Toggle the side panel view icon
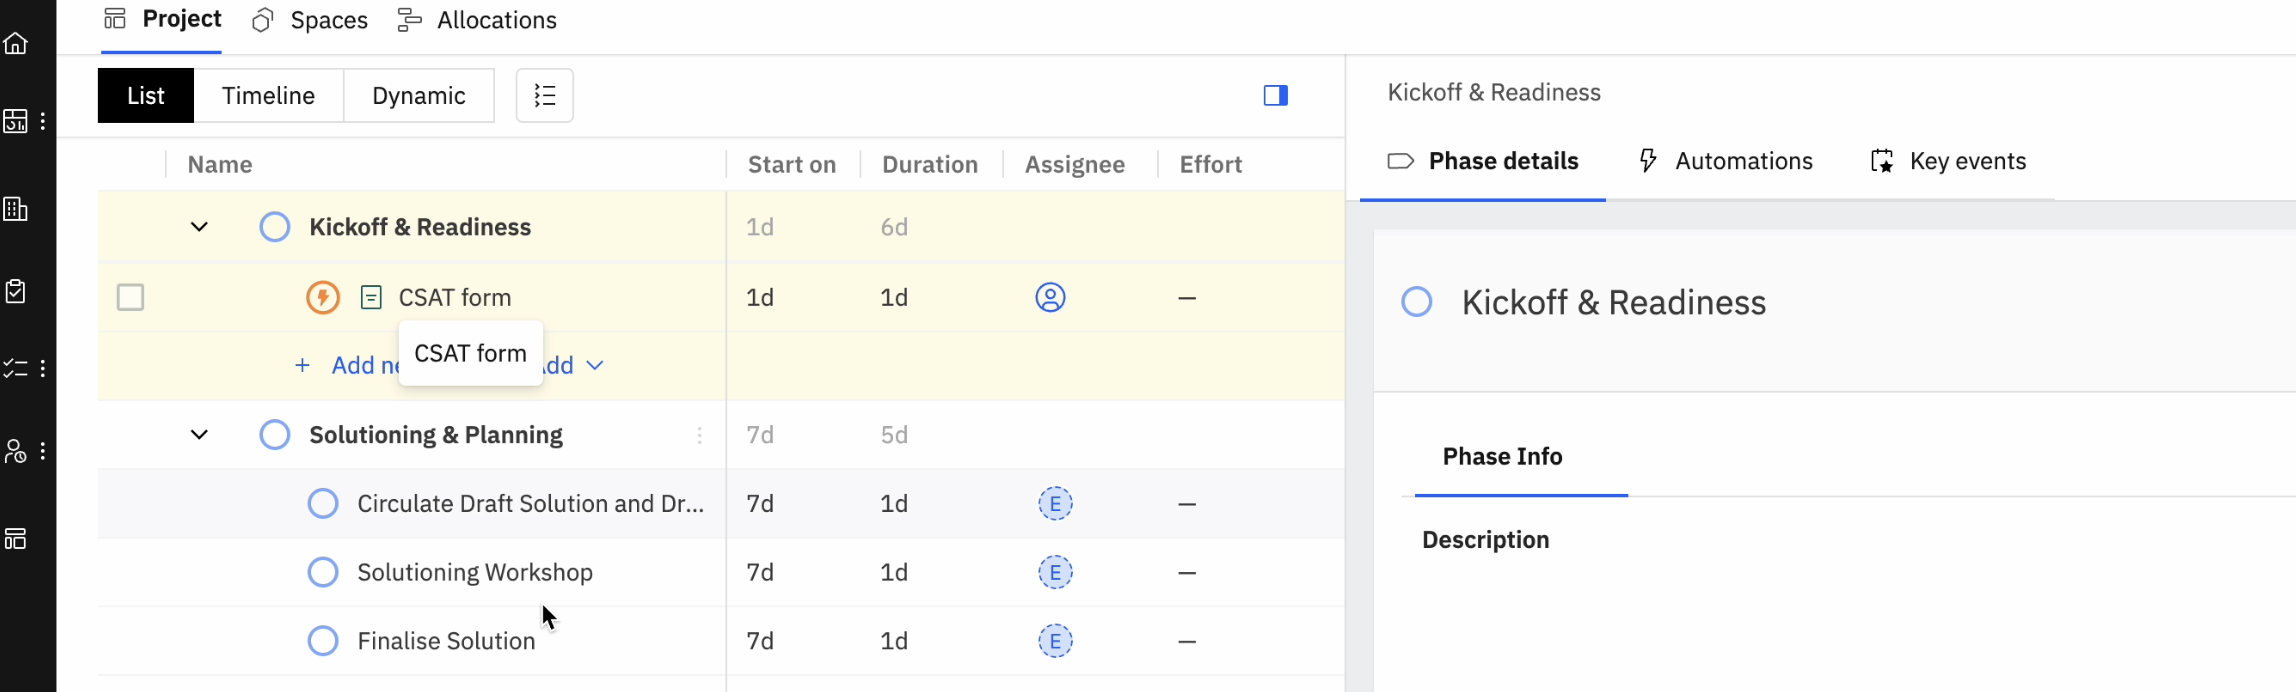This screenshot has height=692, width=2296. pos(1275,96)
